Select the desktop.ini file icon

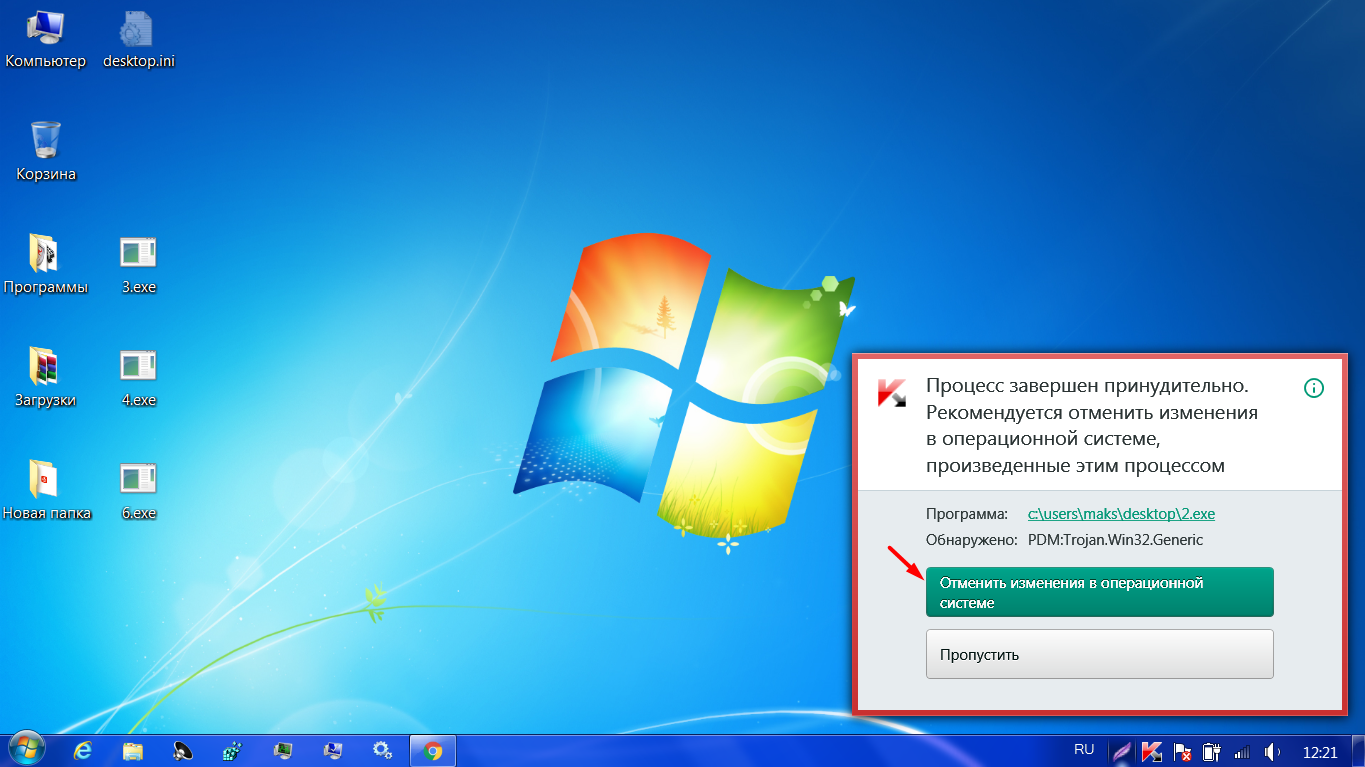[139, 40]
